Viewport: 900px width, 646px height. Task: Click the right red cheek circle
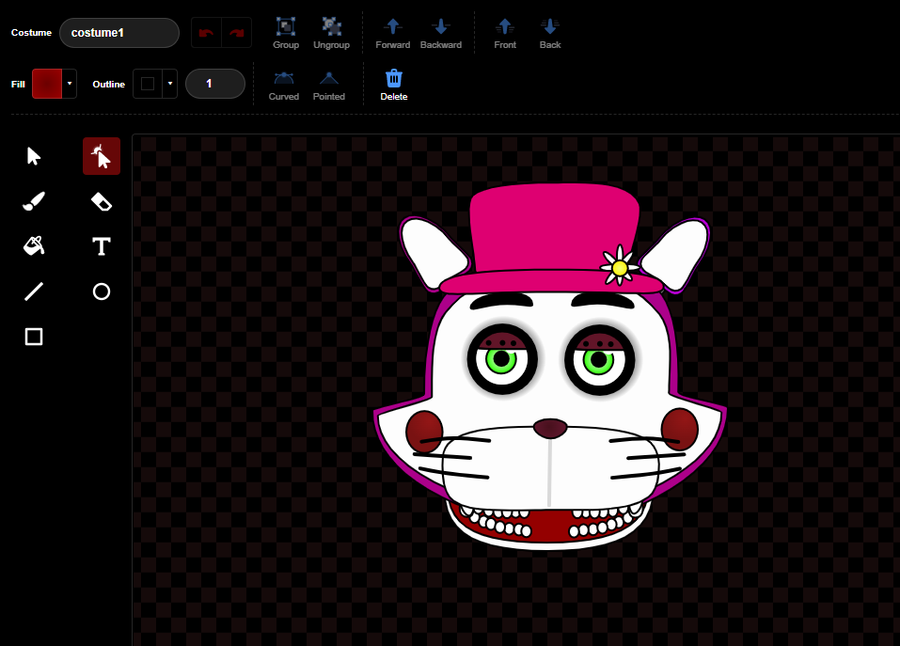(680, 430)
